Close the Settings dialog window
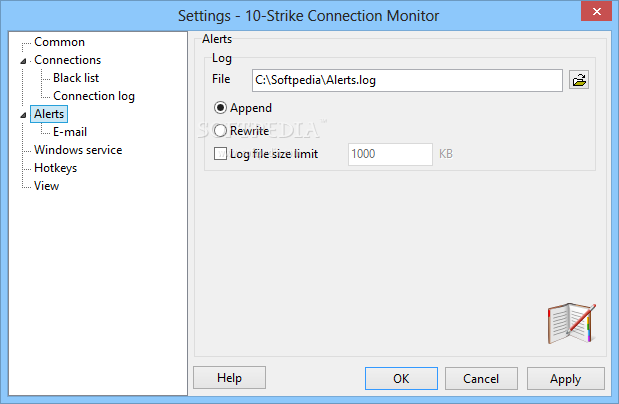The image size is (619, 404). pos(596,11)
